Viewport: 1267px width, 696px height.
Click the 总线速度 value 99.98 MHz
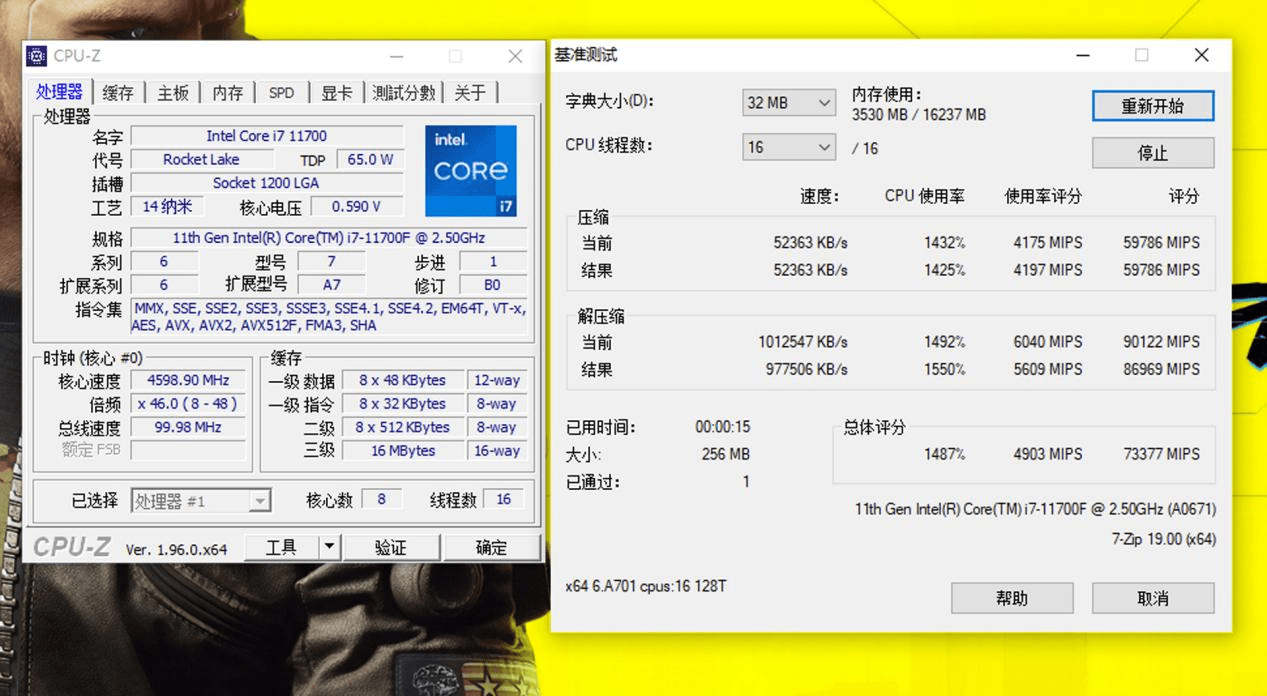pos(188,428)
